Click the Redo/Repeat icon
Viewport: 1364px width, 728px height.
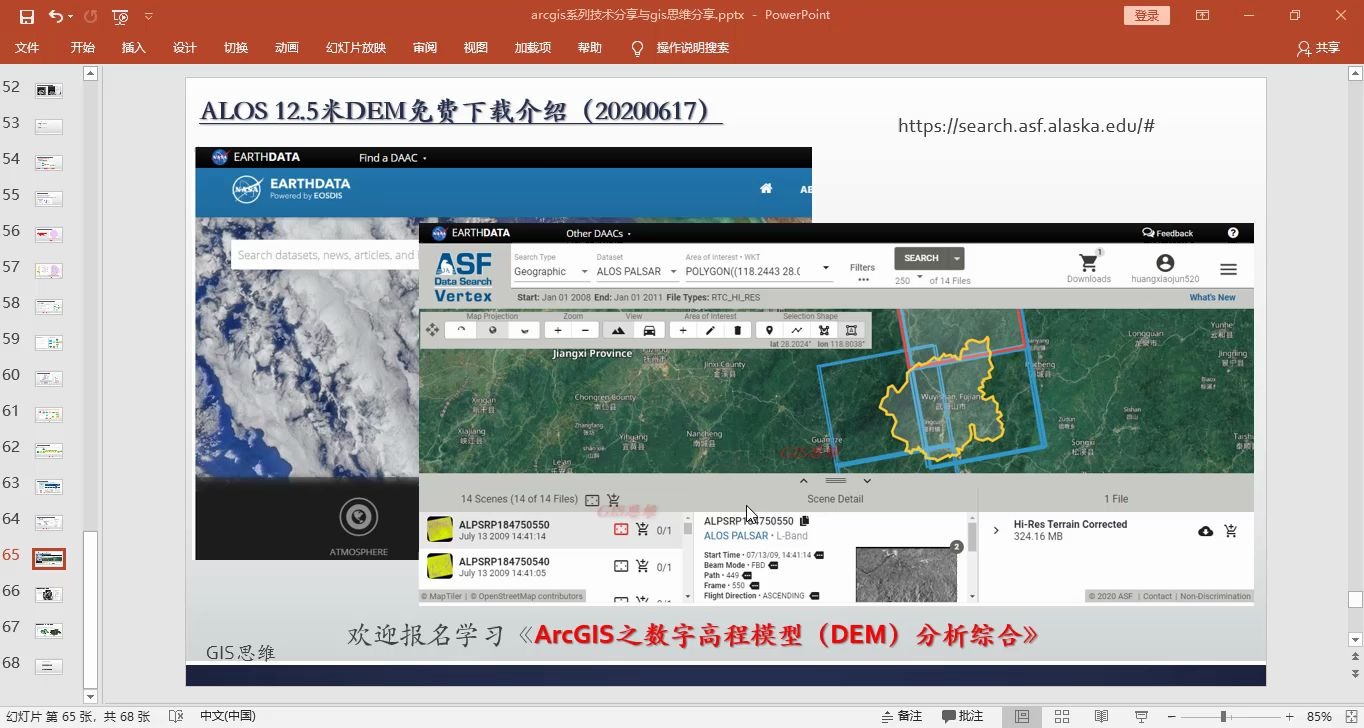point(91,16)
